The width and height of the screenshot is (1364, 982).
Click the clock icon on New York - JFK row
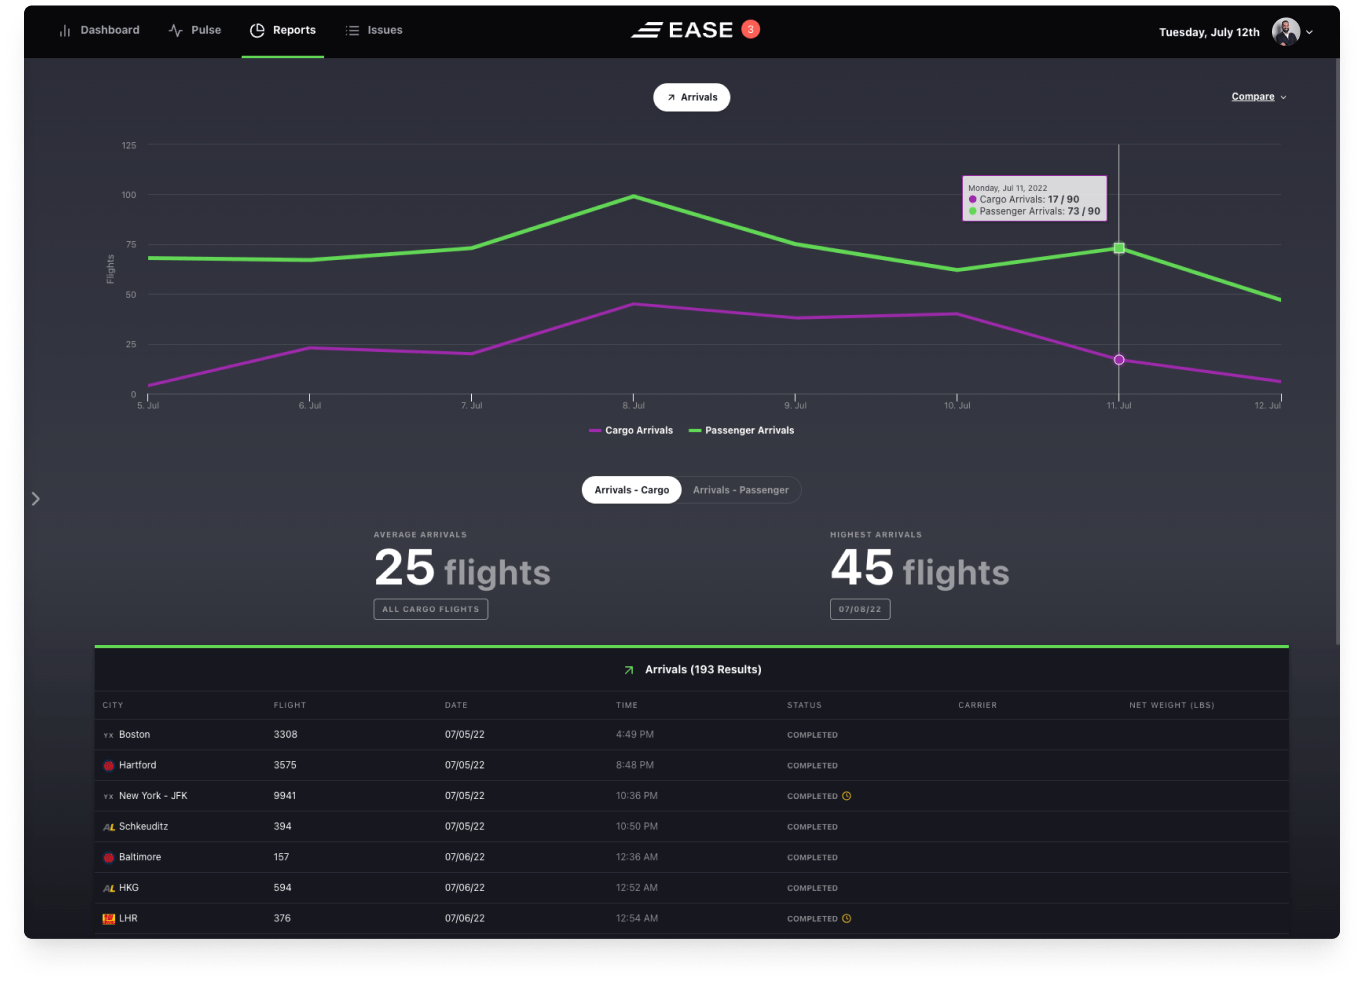pyautogui.click(x=846, y=795)
